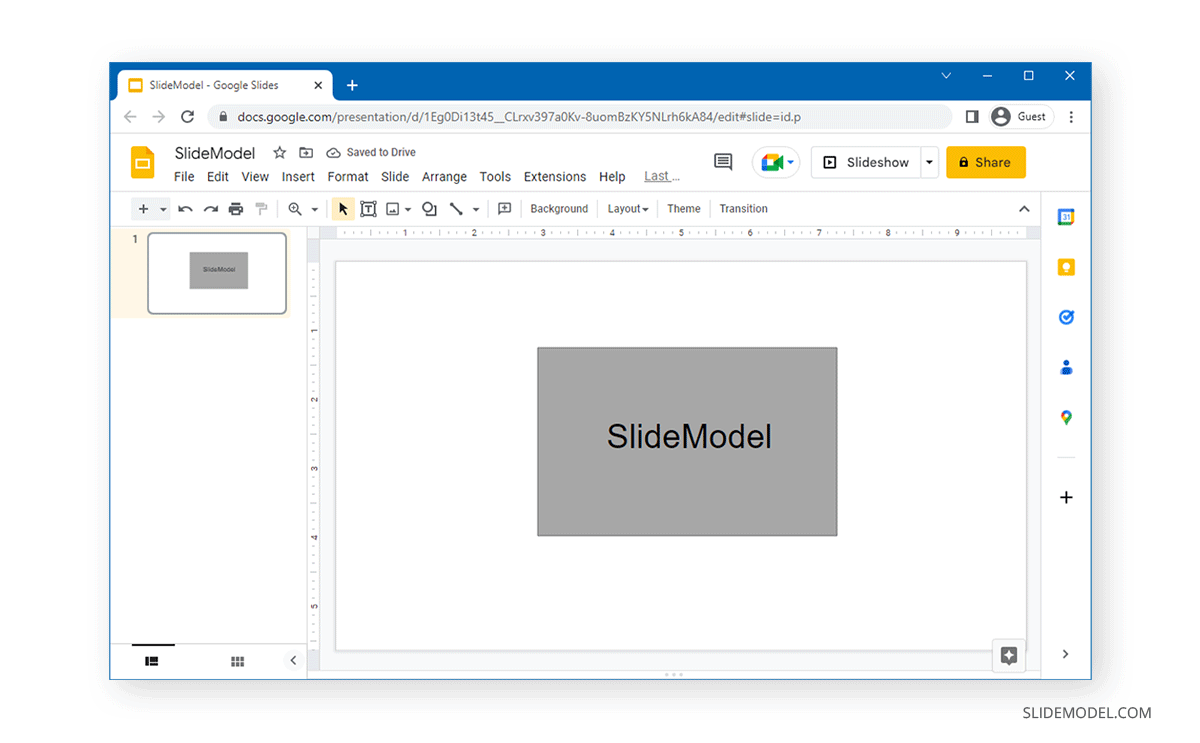Undo the last action

point(186,208)
